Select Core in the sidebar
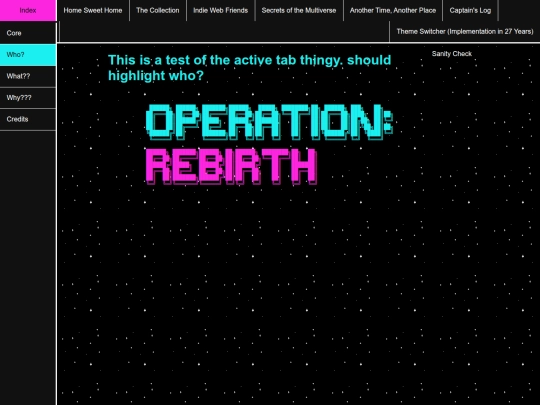Image resolution: width=540 pixels, height=405 pixels. 28,33
